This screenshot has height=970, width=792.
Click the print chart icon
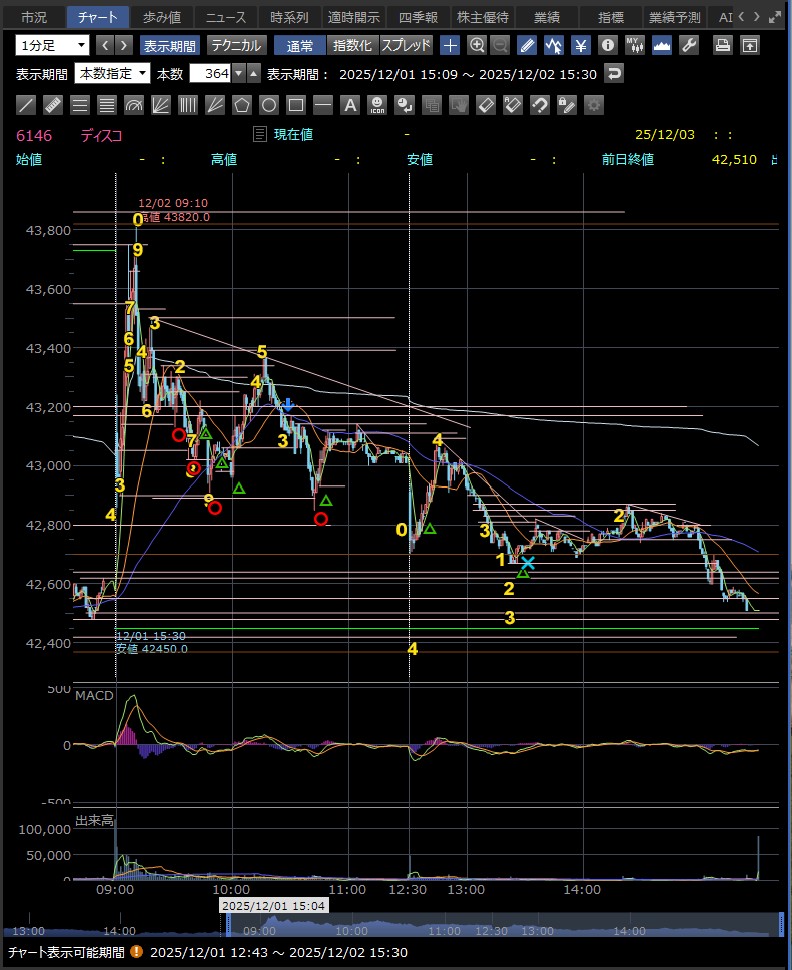pos(724,45)
